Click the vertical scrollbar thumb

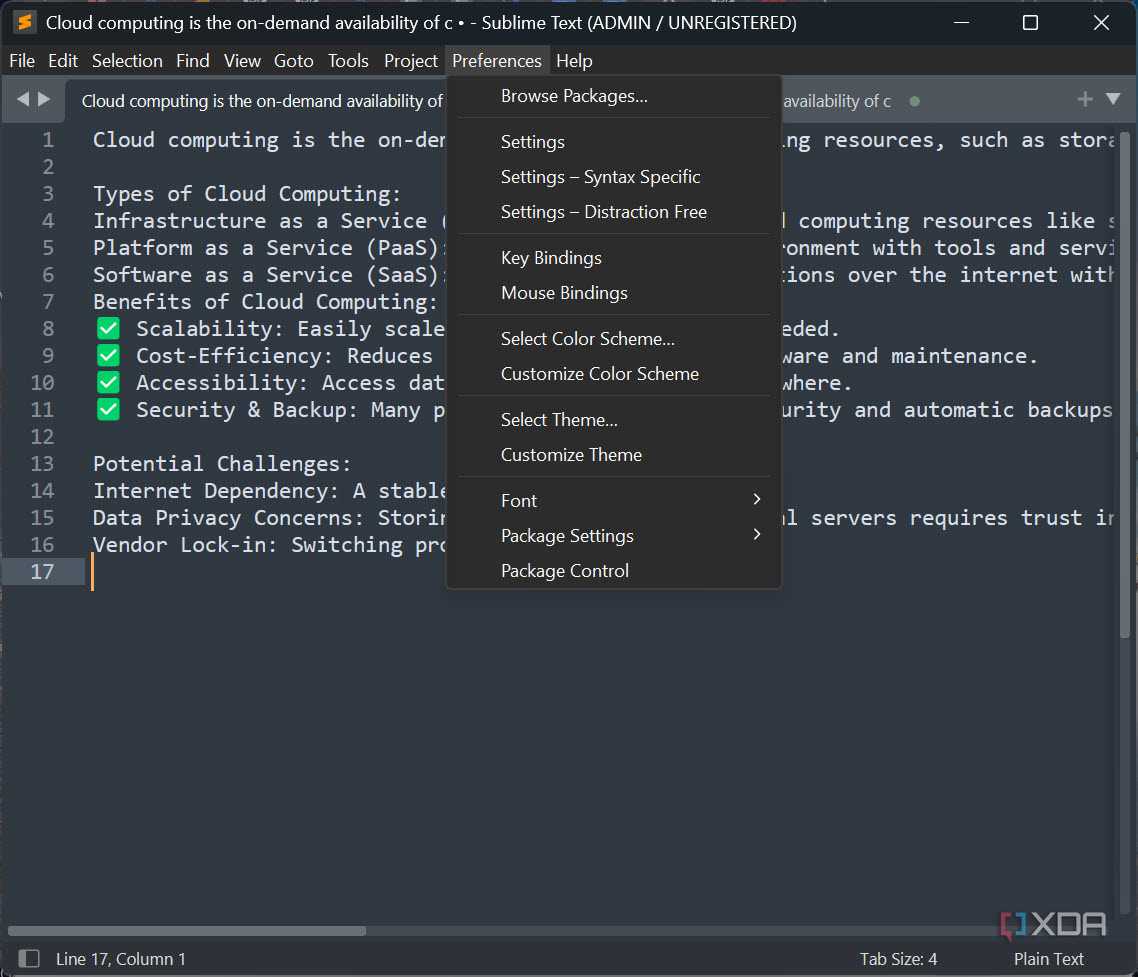coord(1124,385)
